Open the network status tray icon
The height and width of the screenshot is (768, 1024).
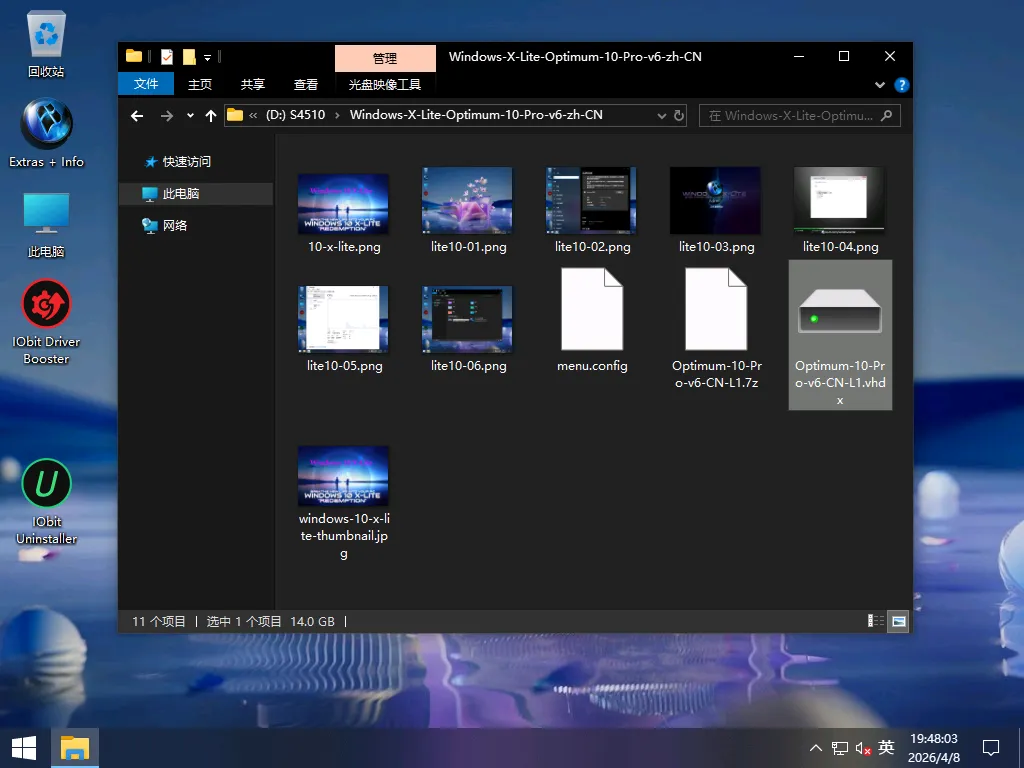(839, 748)
